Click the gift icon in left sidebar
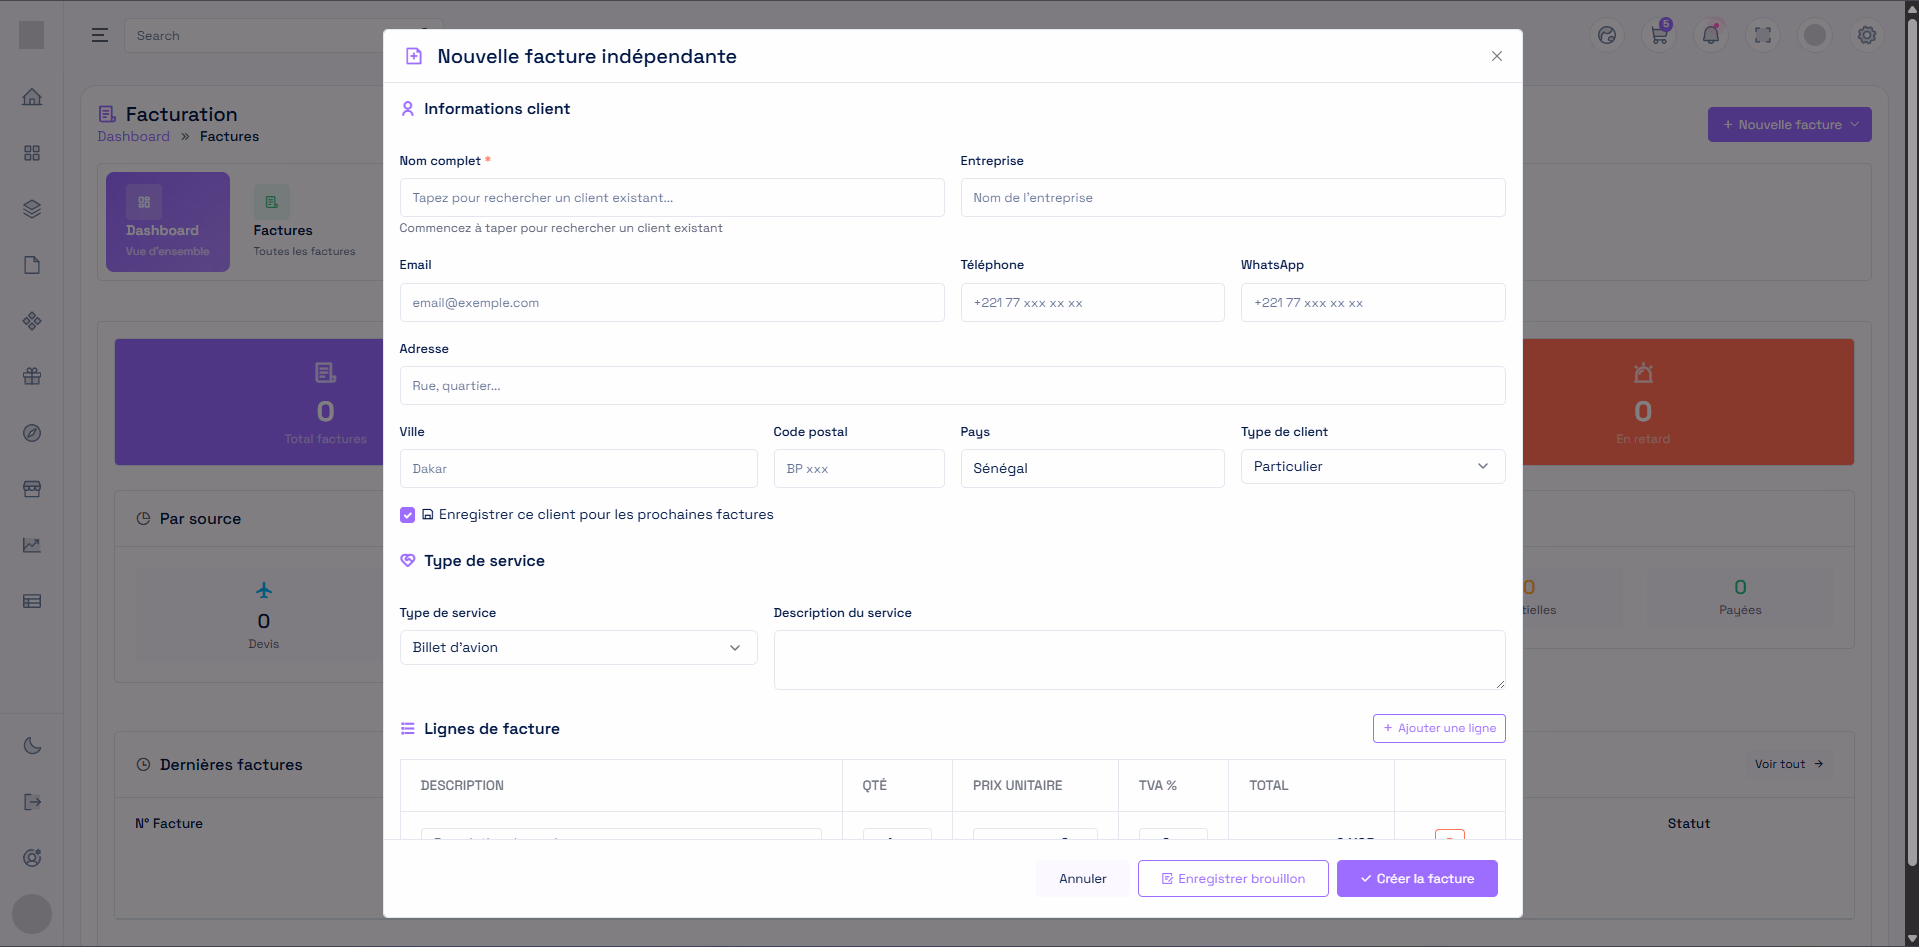Image resolution: width=1919 pixels, height=947 pixels. (x=32, y=377)
